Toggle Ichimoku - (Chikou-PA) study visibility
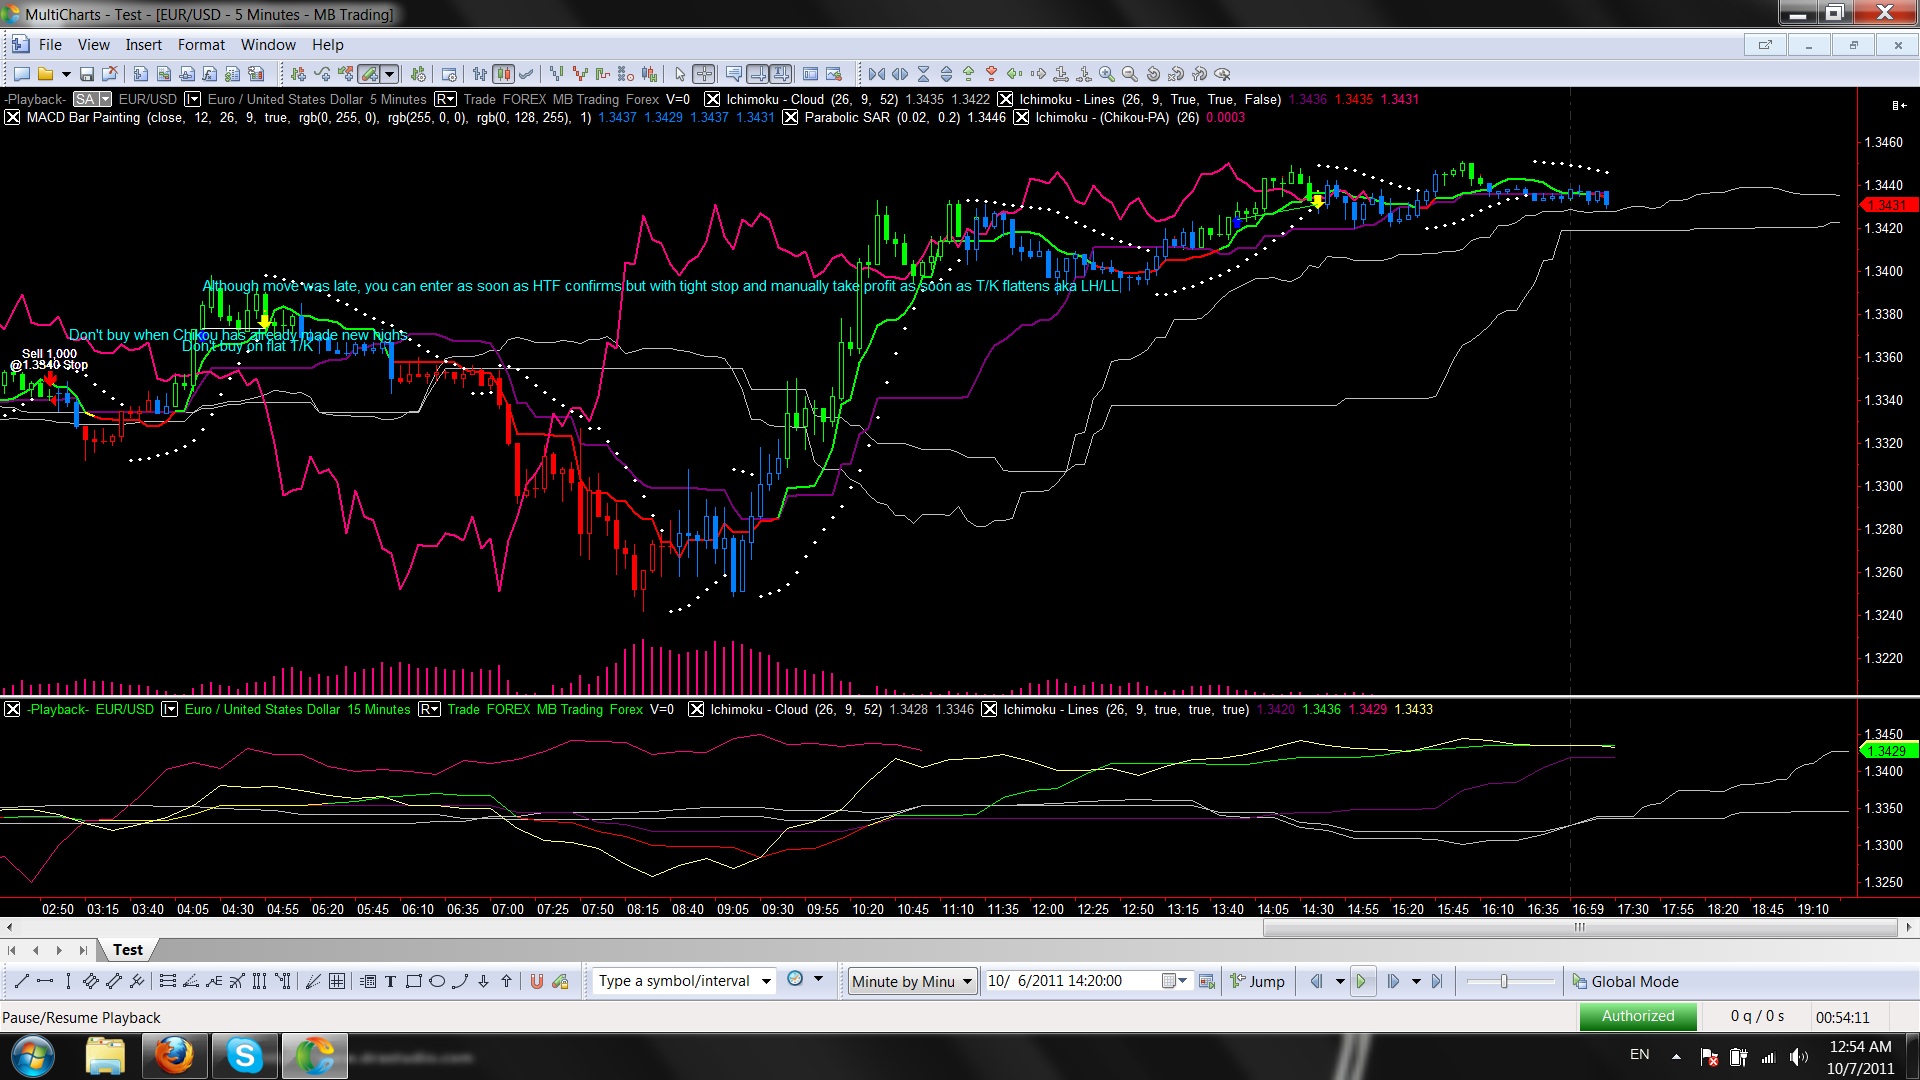Screen dimensions: 1920x1080 tap(1021, 117)
